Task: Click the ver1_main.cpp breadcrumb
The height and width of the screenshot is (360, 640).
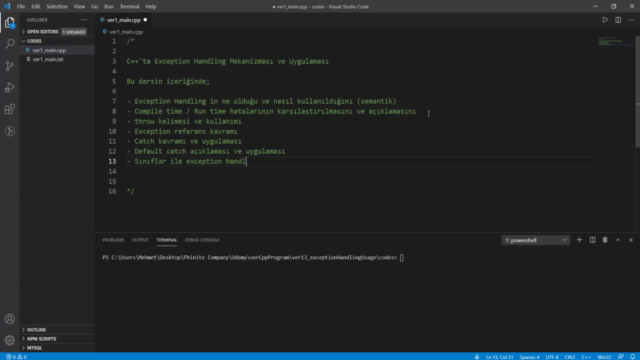Action: [126, 32]
